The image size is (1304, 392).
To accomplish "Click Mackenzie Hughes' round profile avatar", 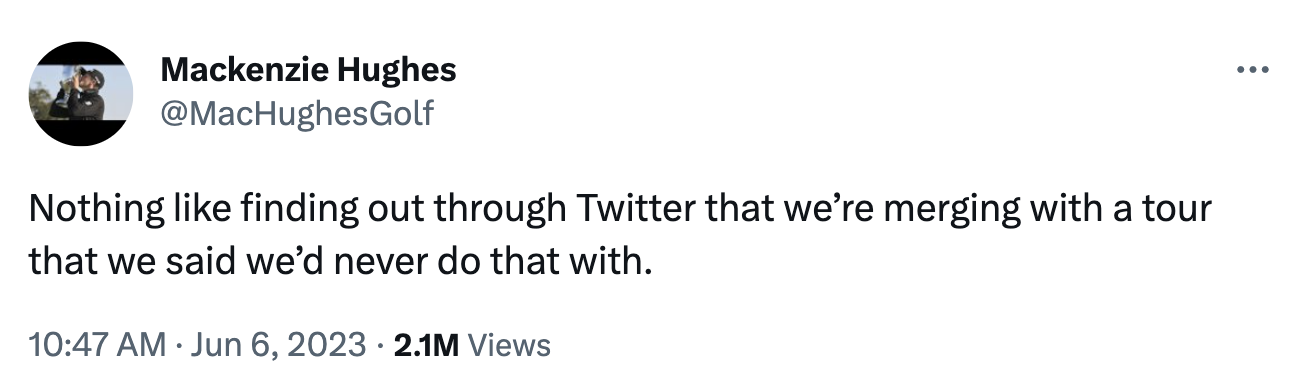I will (x=81, y=94).
